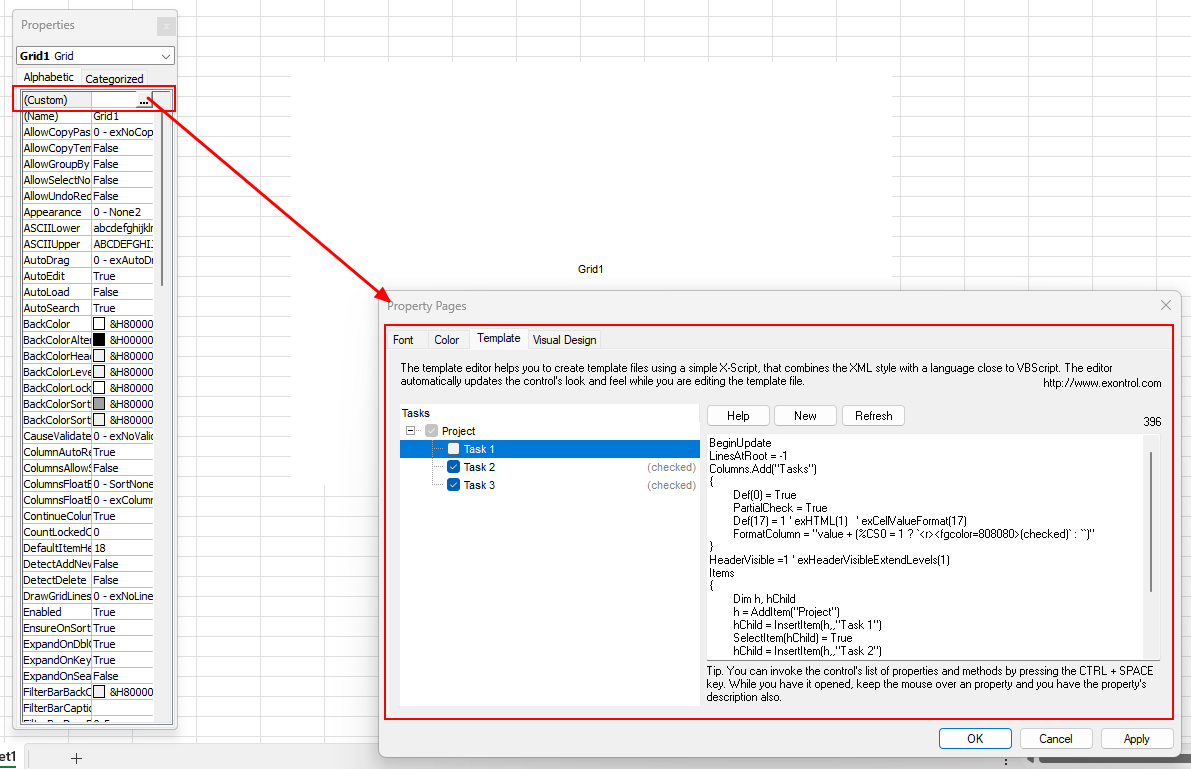Uncheck the Task 2 checkbox
Image resolution: width=1191 pixels, height=769 pixels.
454,467
